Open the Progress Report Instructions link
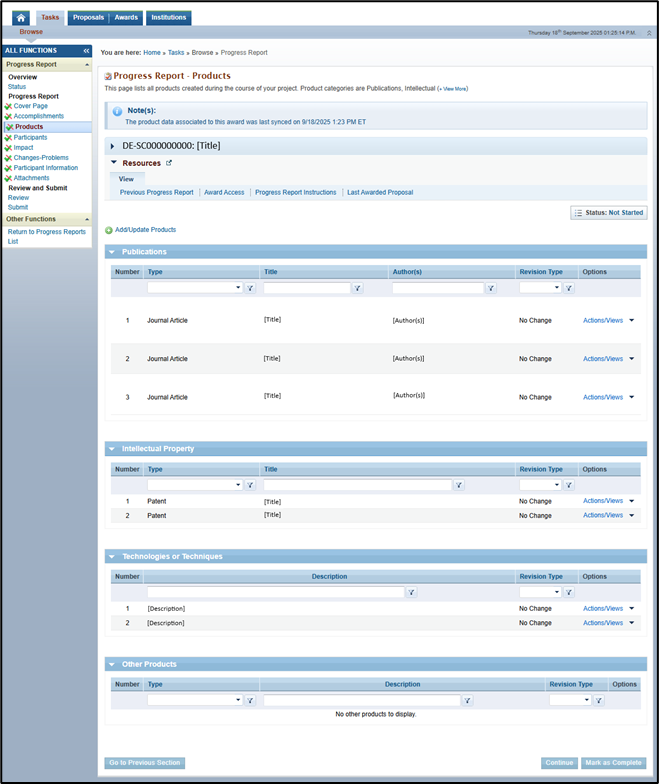Viewport: 659px width, 784px height. tap(295, 192)
